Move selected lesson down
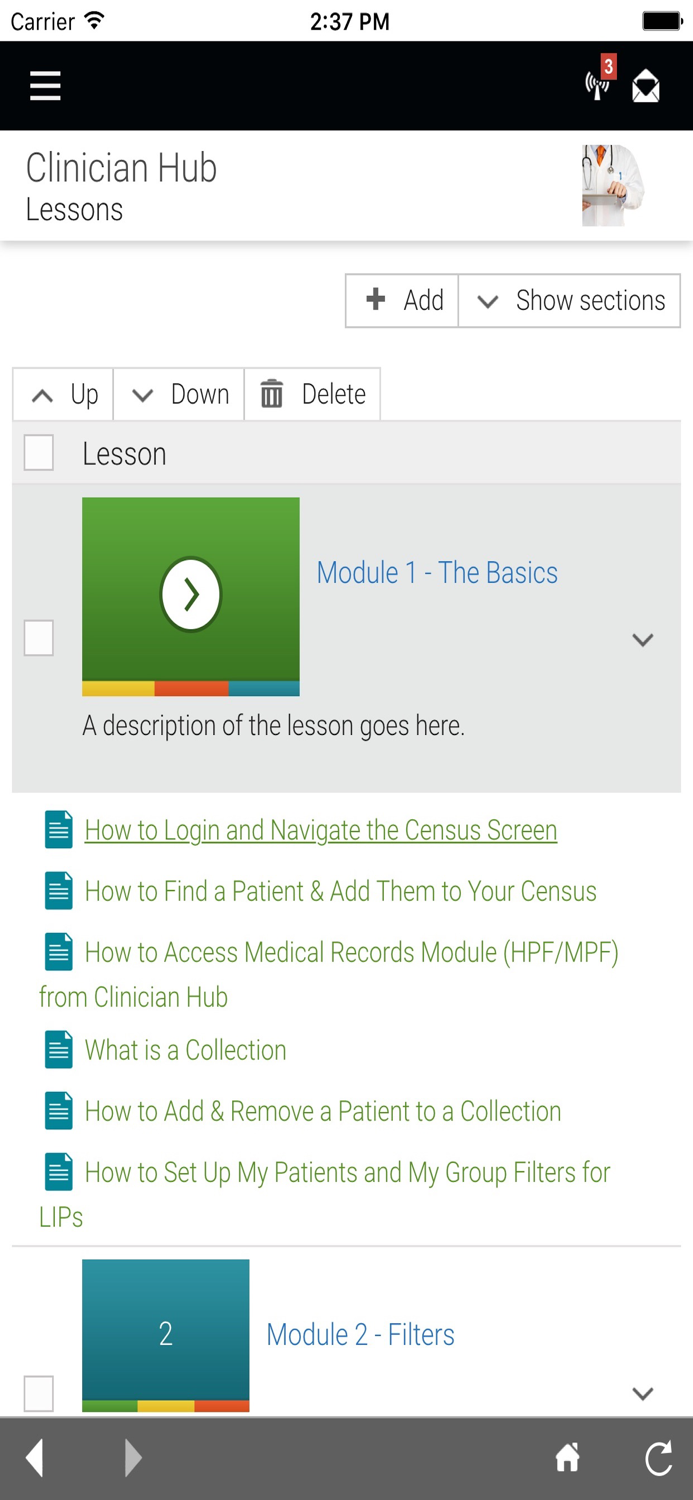 [177, 394]
